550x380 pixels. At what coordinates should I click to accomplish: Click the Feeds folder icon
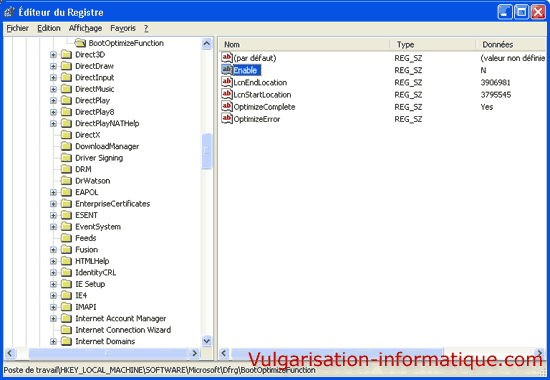click(x=66, y=238)
